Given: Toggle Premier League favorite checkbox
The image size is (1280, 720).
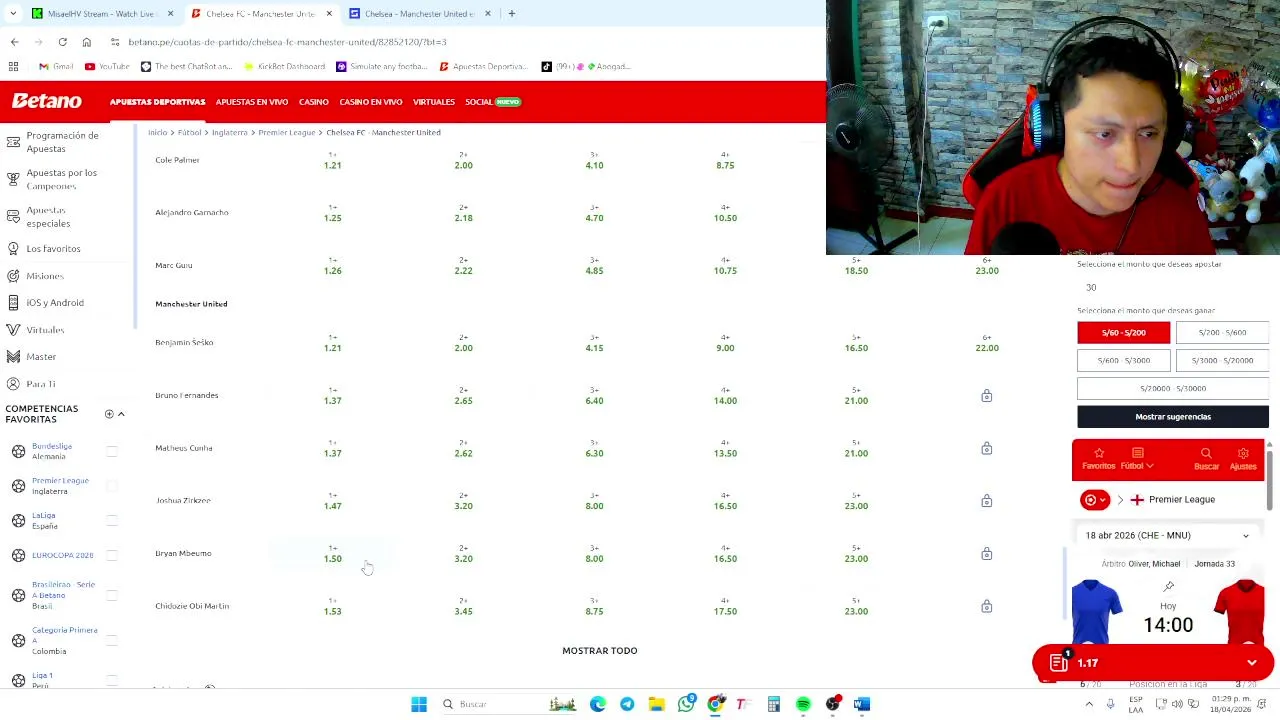Looking at the screenshot, I should [112, 486].
